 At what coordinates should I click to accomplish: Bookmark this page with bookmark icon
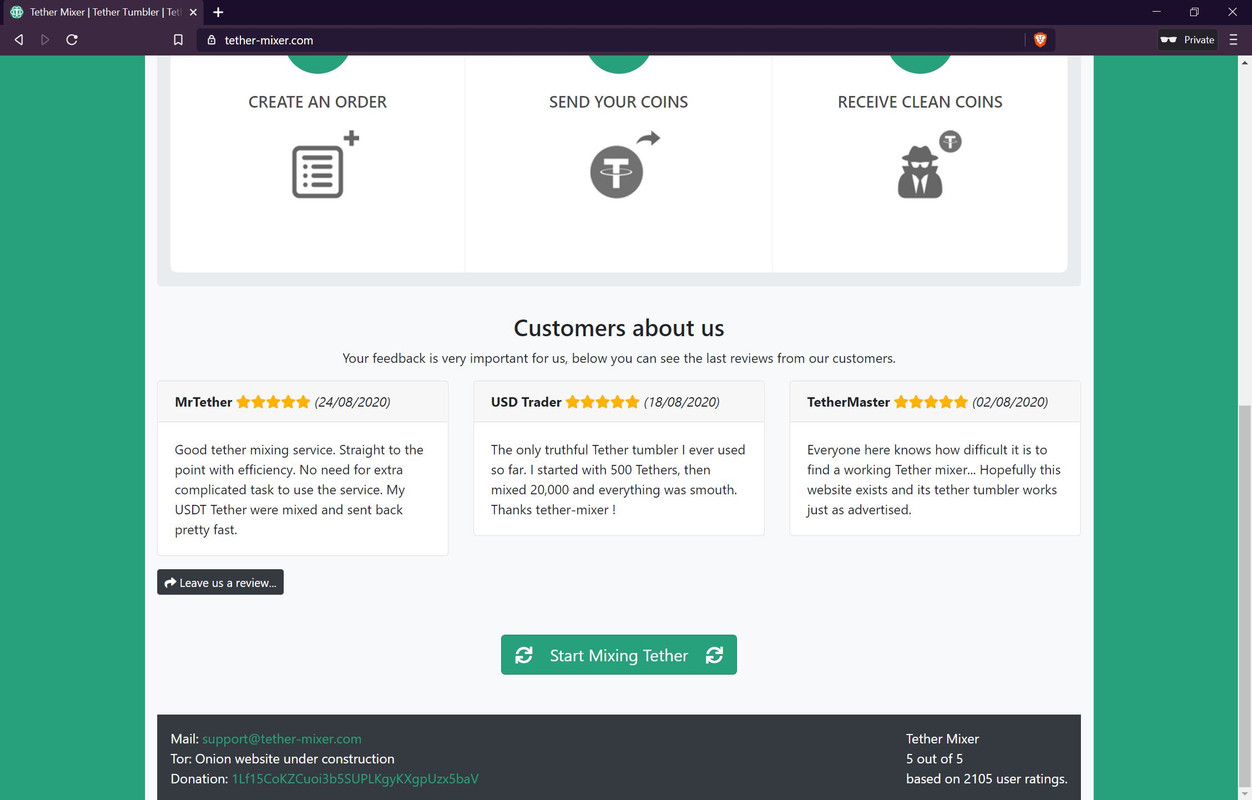tap(178, 40)
